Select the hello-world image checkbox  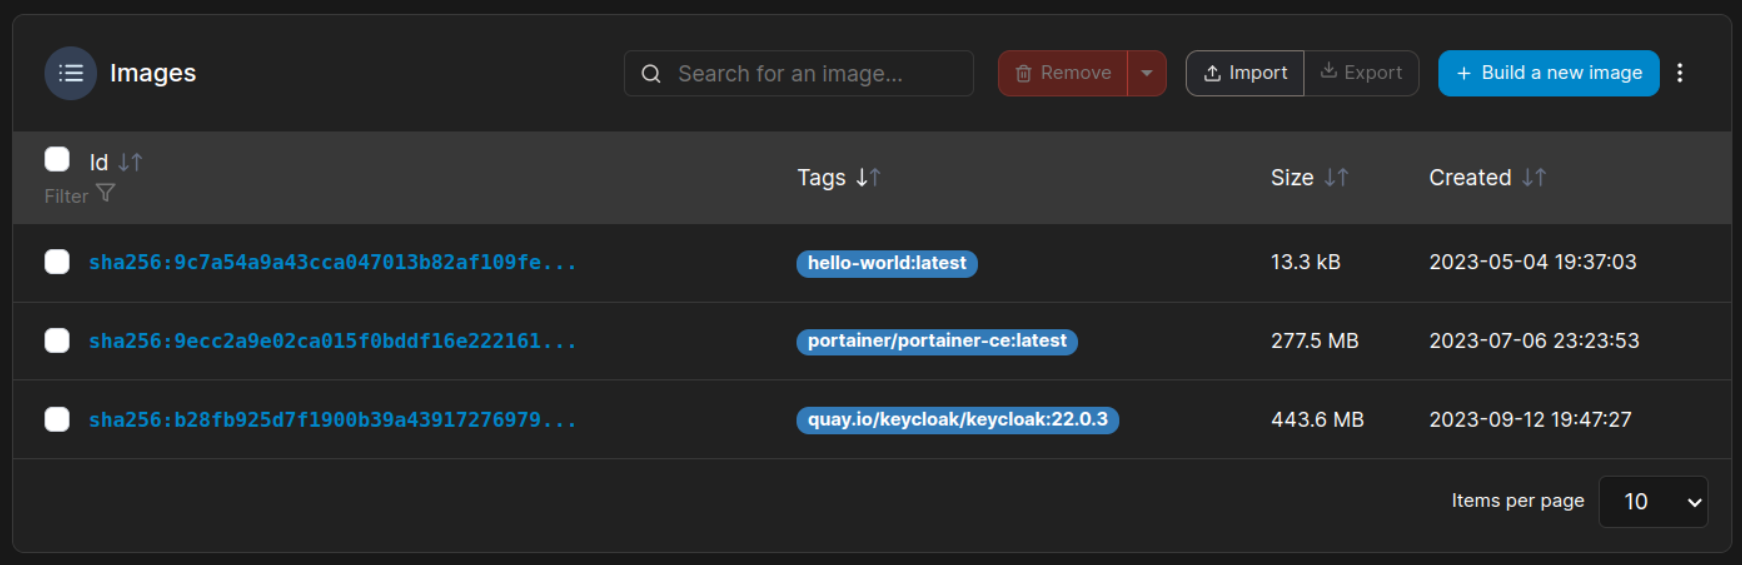tap(57, 262)
